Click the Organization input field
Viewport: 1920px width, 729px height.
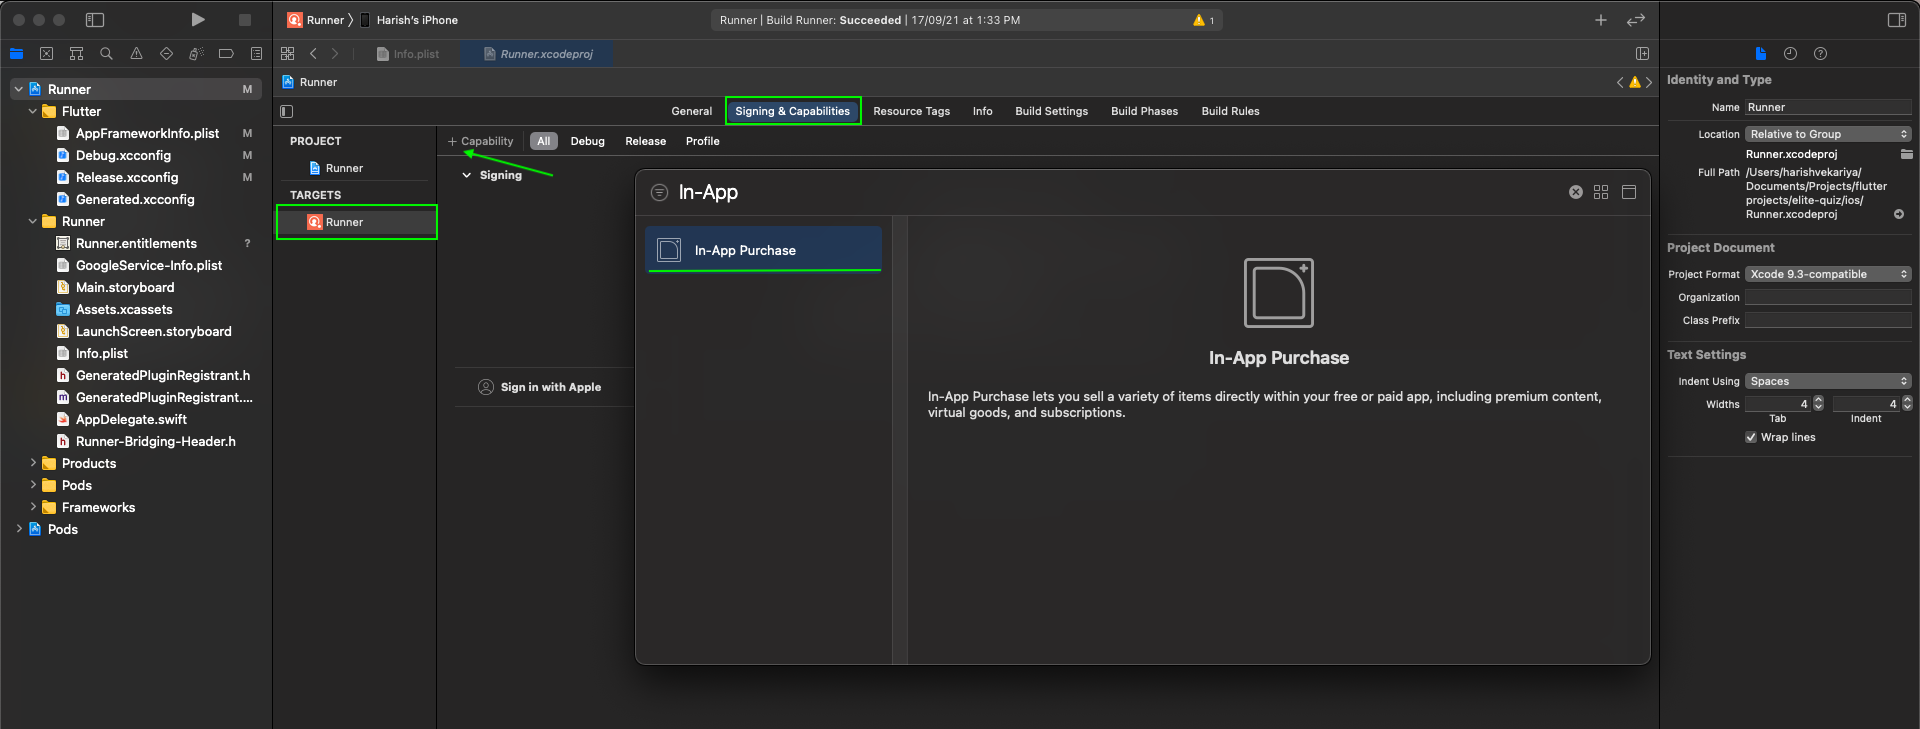click(x=1828, y=297)
